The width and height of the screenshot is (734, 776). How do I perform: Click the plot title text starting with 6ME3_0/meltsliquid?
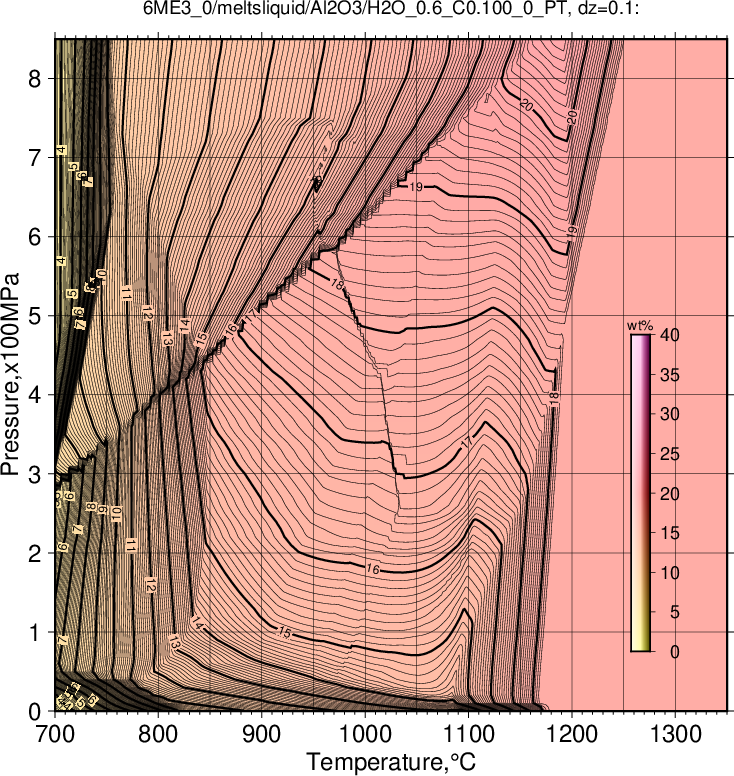point(391,8)
